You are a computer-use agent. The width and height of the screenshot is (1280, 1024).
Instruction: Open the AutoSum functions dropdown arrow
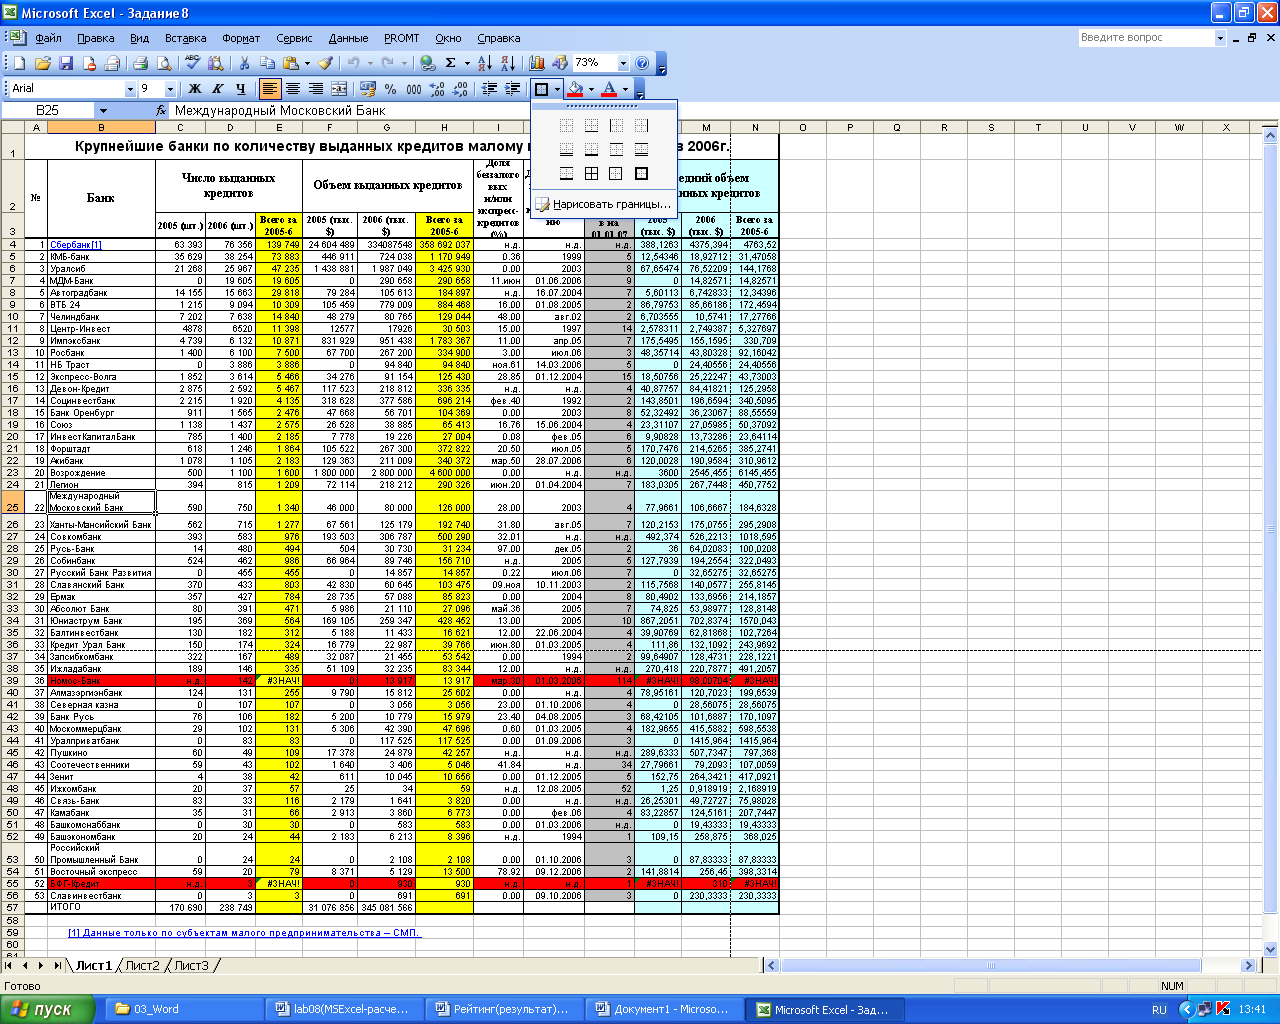pos(467,63)
